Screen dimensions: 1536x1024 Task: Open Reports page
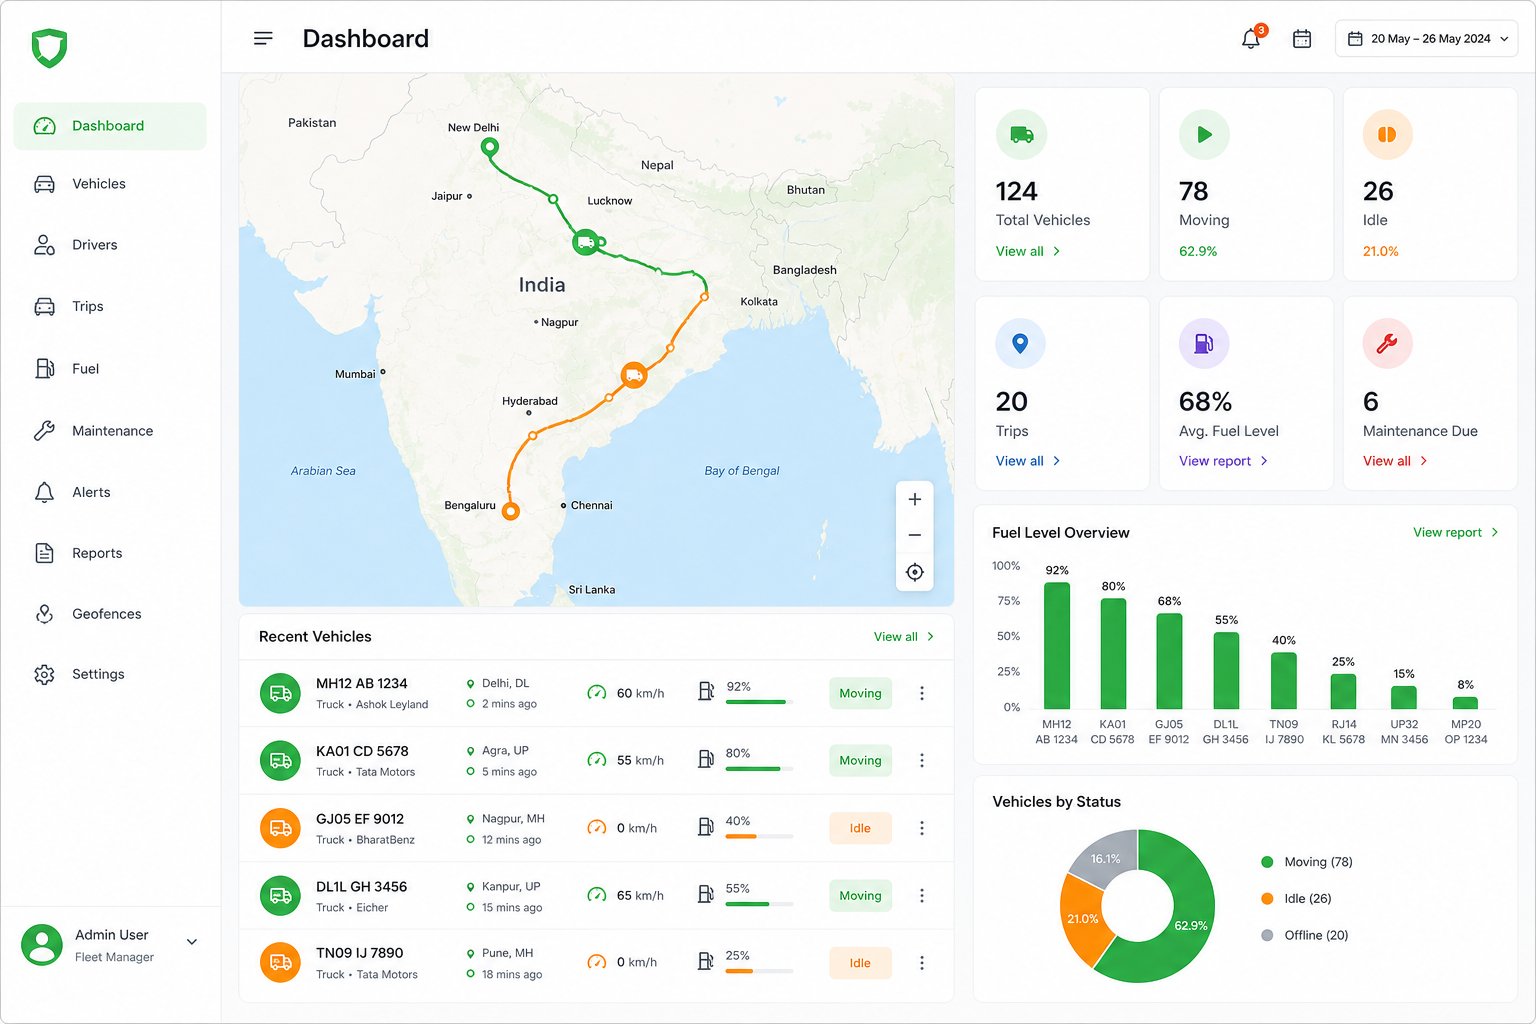110,553
